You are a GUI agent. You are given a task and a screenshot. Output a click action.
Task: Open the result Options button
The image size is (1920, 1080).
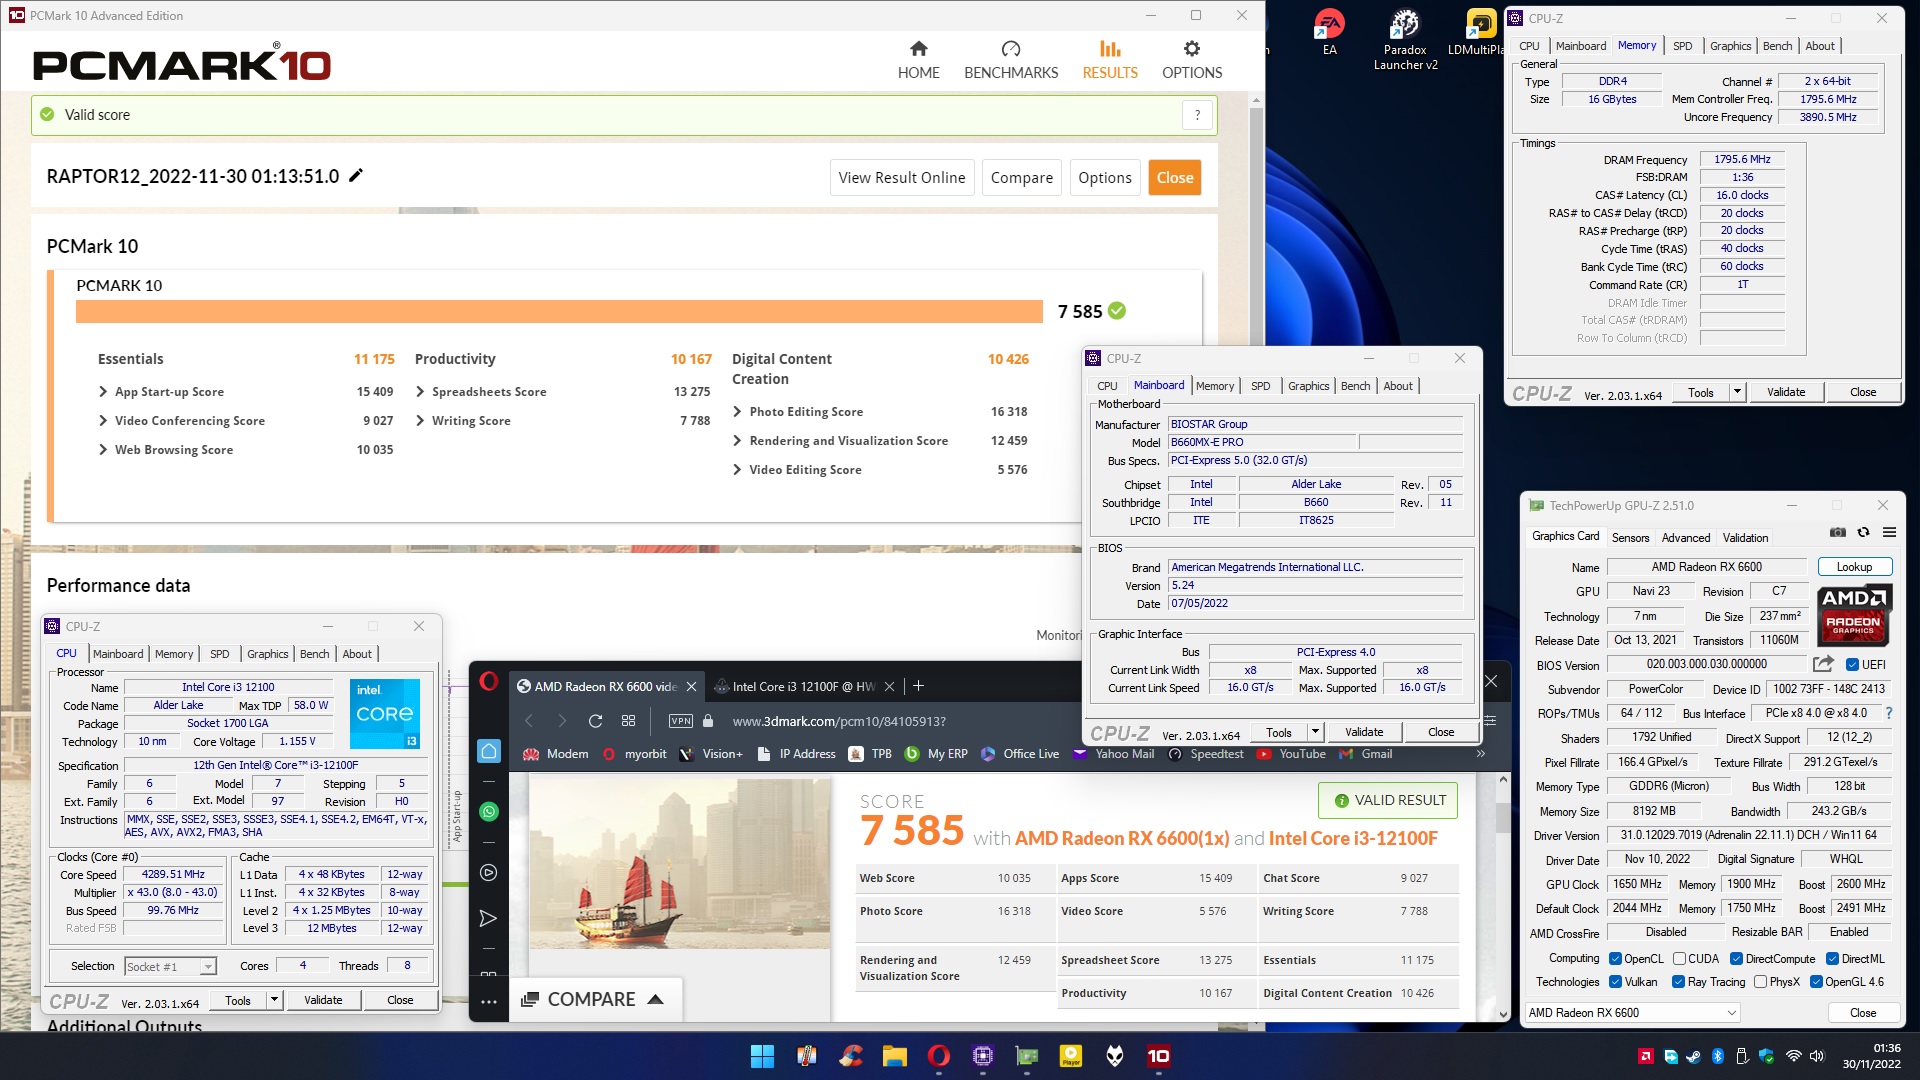point(1105,178)
